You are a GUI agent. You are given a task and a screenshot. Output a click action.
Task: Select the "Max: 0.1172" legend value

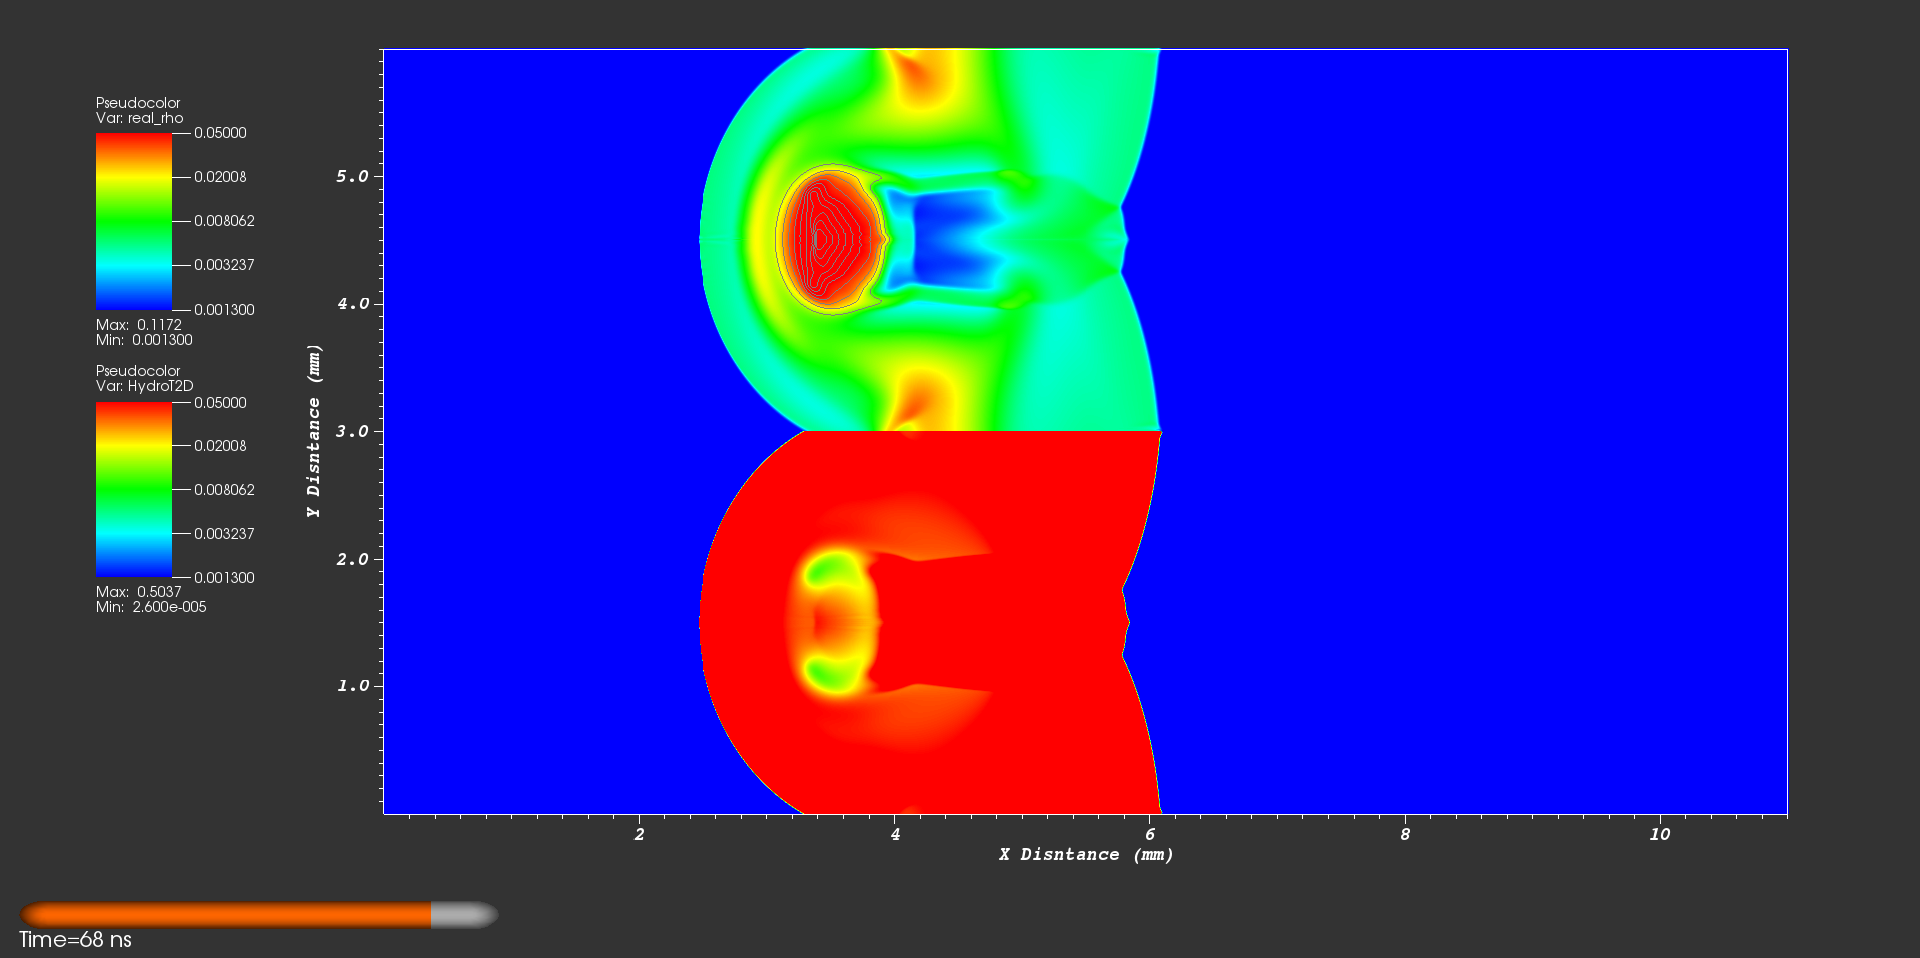(x=138, y=325)
